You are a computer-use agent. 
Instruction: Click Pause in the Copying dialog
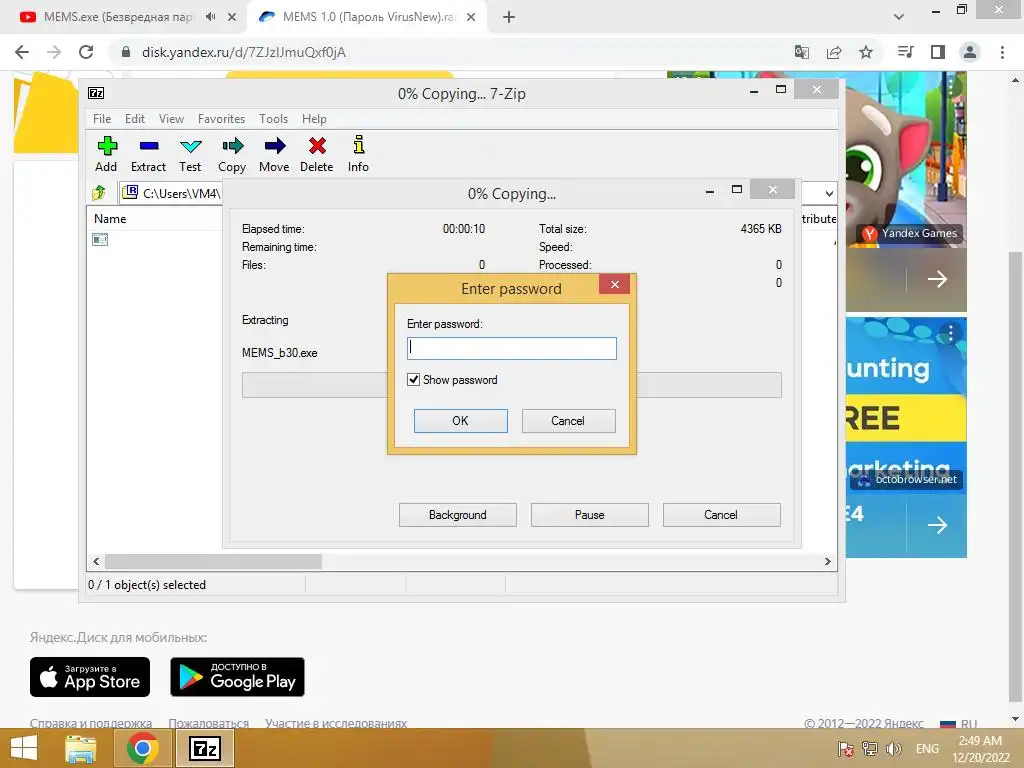tap(590, 515)
